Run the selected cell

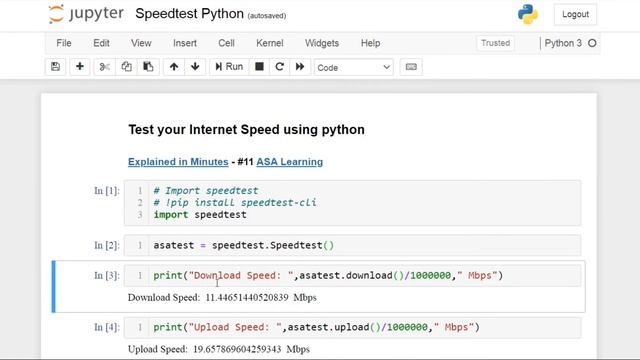[x=229, y=67]
